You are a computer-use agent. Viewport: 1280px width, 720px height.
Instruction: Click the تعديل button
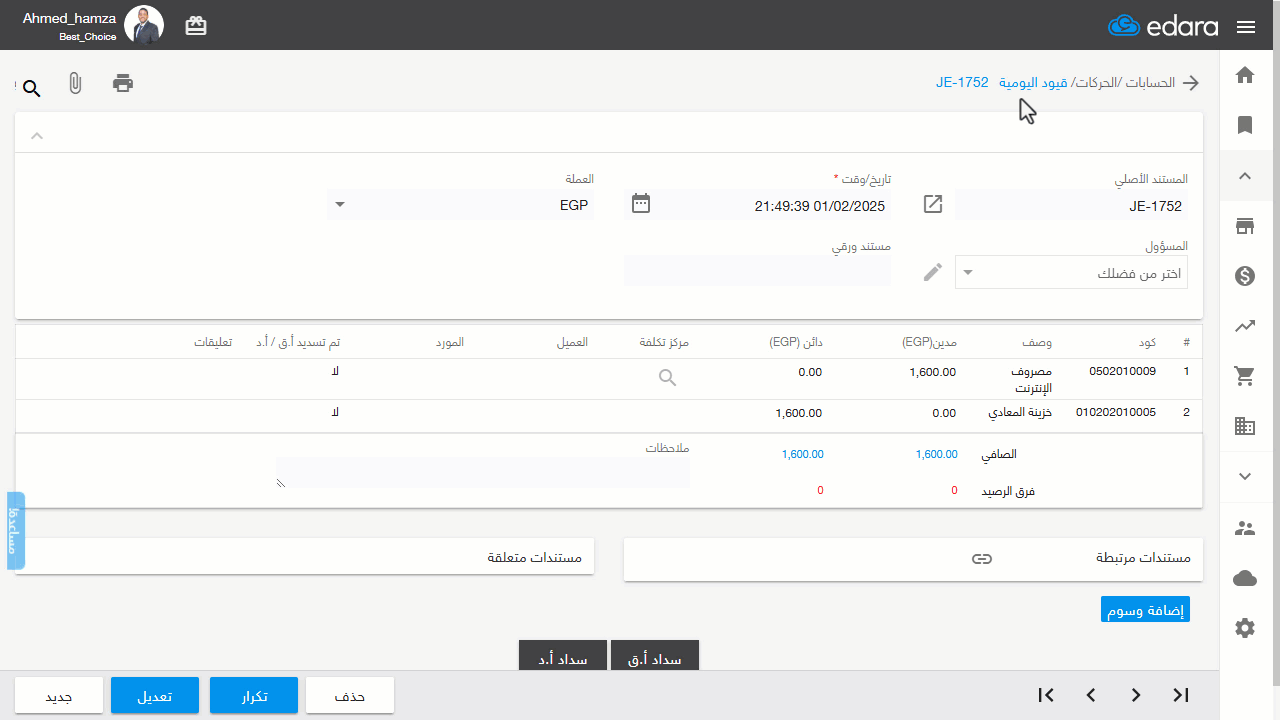tap(155, 696)
